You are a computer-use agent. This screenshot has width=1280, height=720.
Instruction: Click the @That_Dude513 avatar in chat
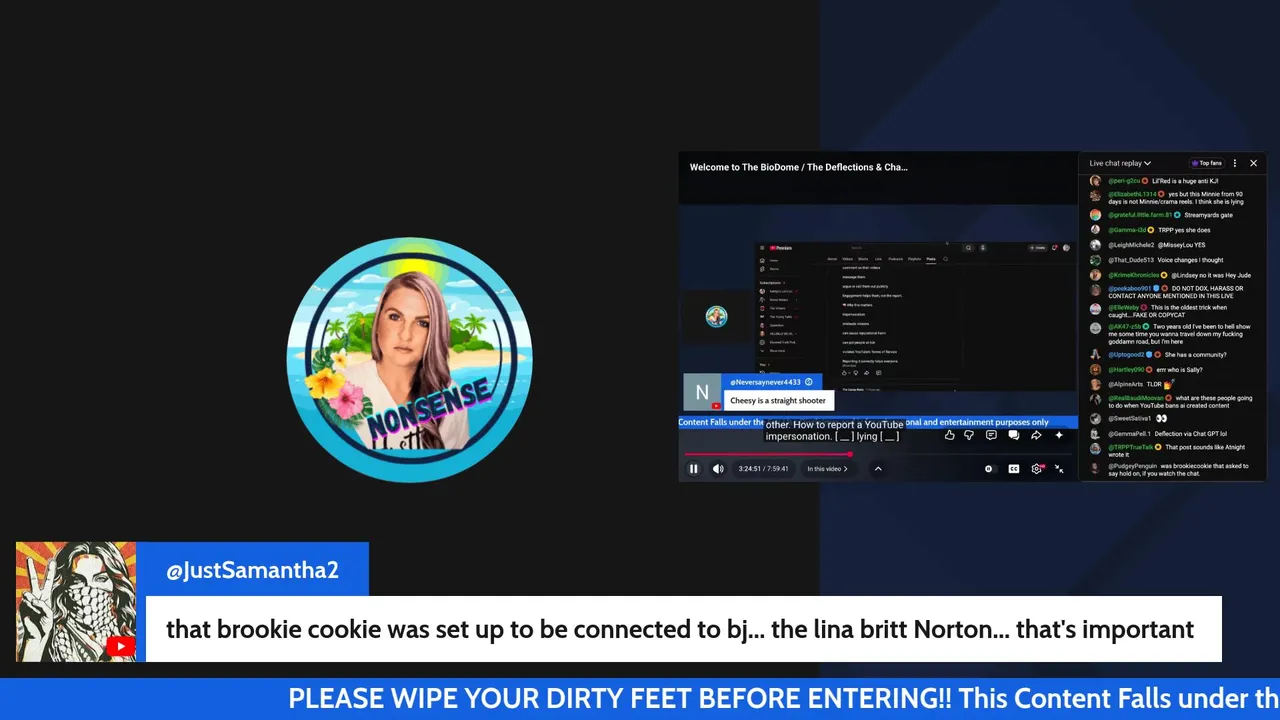click(1095, 260)
